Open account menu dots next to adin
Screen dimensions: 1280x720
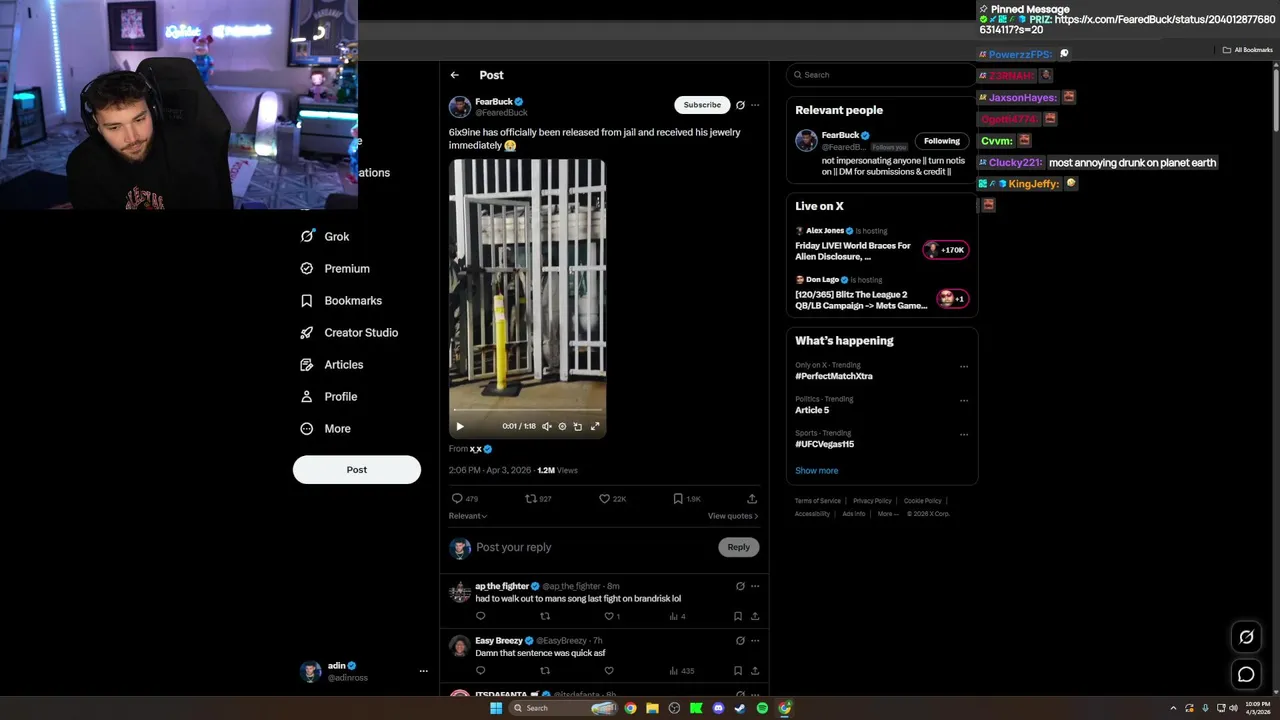coord(423,671)
